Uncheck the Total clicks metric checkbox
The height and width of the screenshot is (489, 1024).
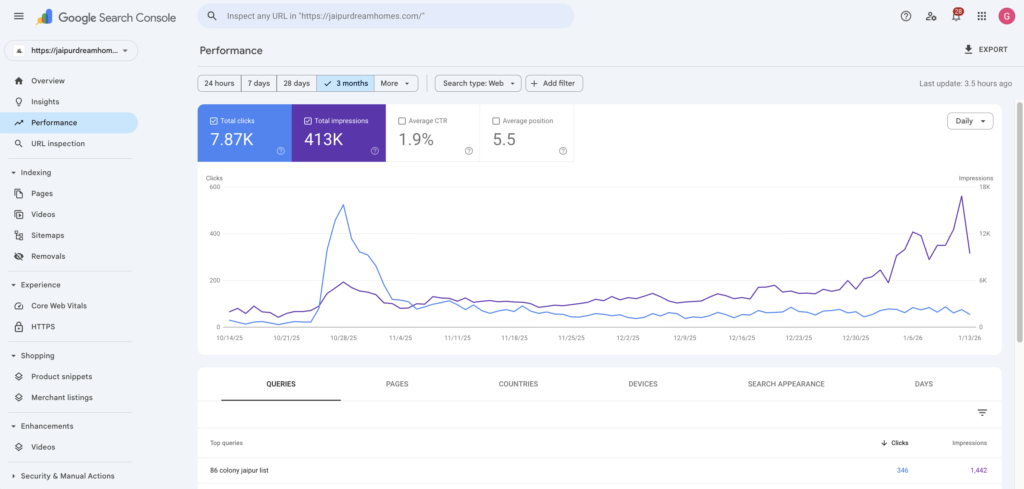[214, 121]
